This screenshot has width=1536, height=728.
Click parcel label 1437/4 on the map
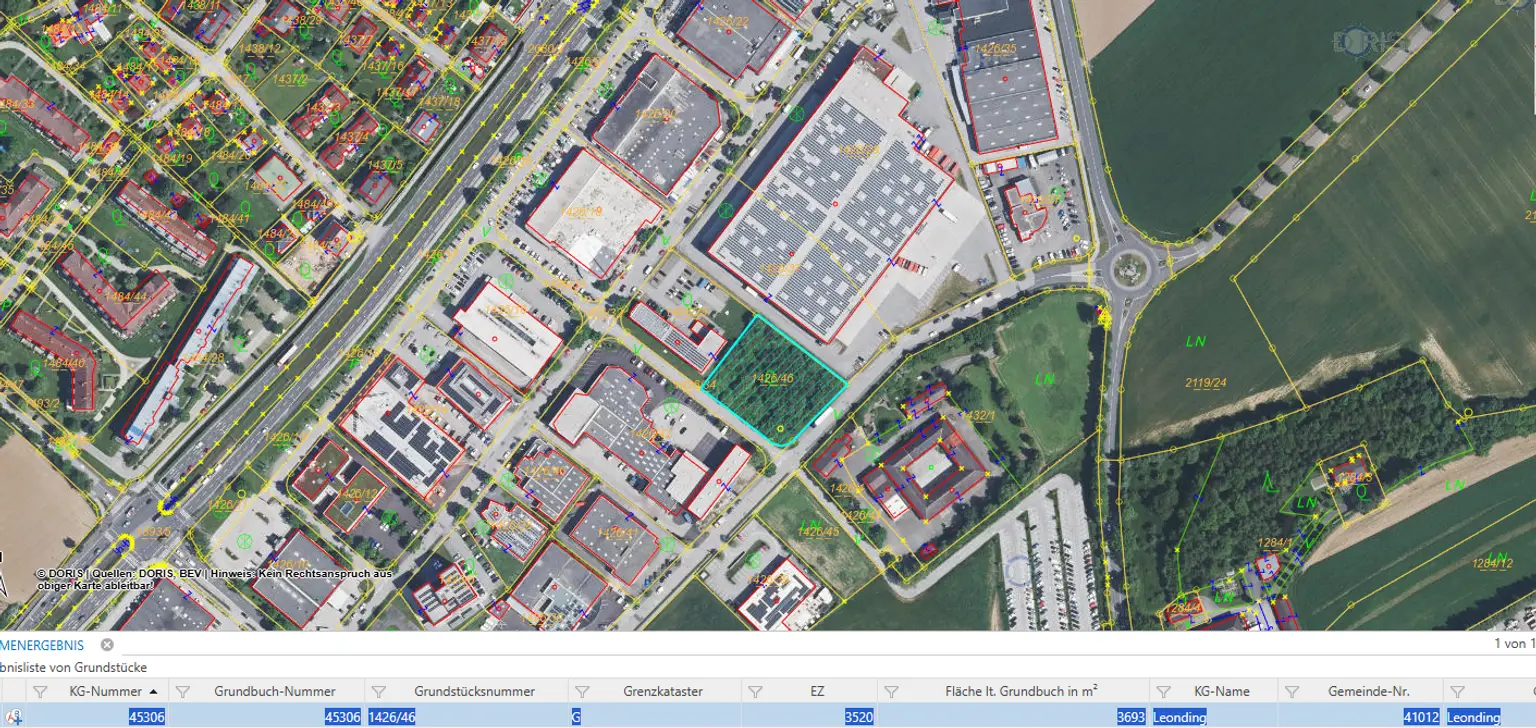click(x=352, y=137)
